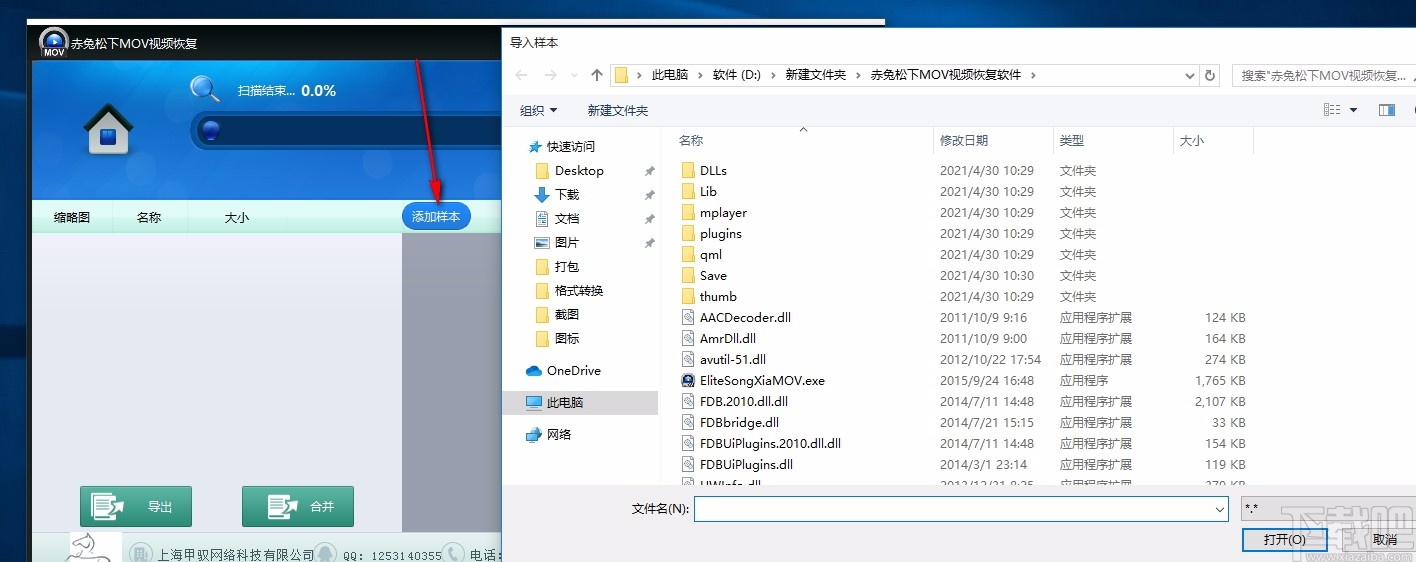Select the 打包 folder in sidebar
This screenshot has width=1416, height=562.
(567, 267)
